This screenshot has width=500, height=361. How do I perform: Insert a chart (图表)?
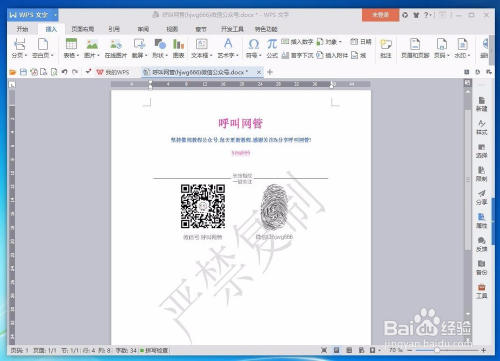(x=179, y=48)
